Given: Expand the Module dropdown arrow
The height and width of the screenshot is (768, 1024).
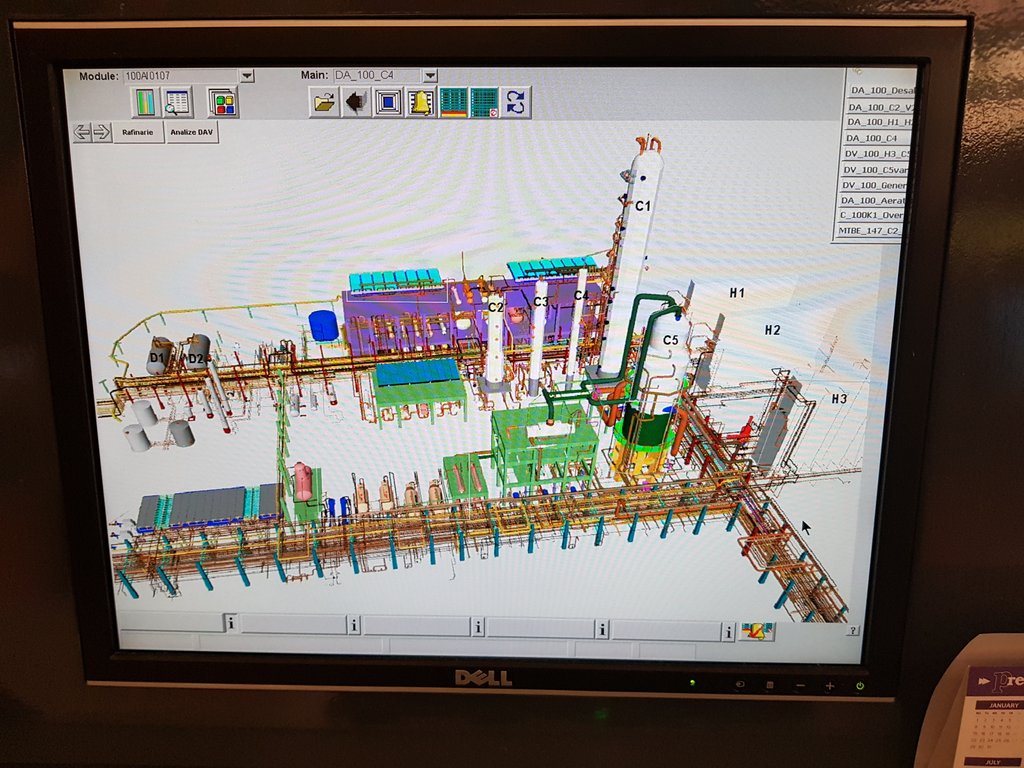Looking at the screenshot, I should [x=247, y=76].
